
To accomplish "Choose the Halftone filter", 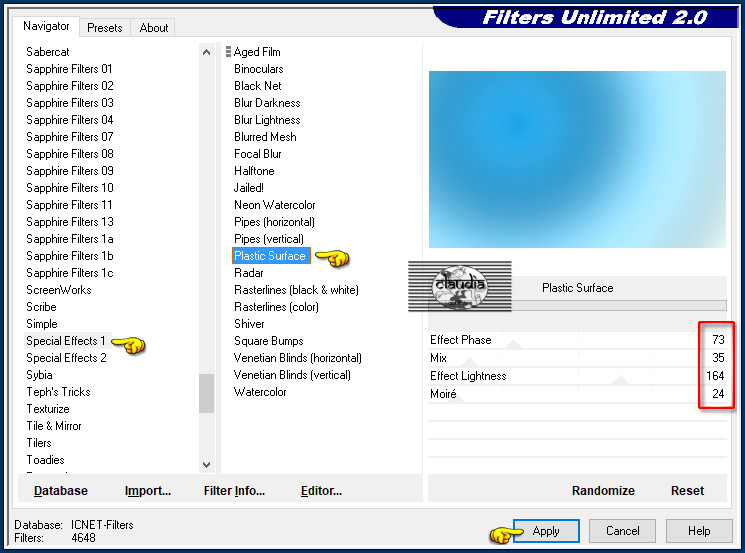I will pos(254,171).
